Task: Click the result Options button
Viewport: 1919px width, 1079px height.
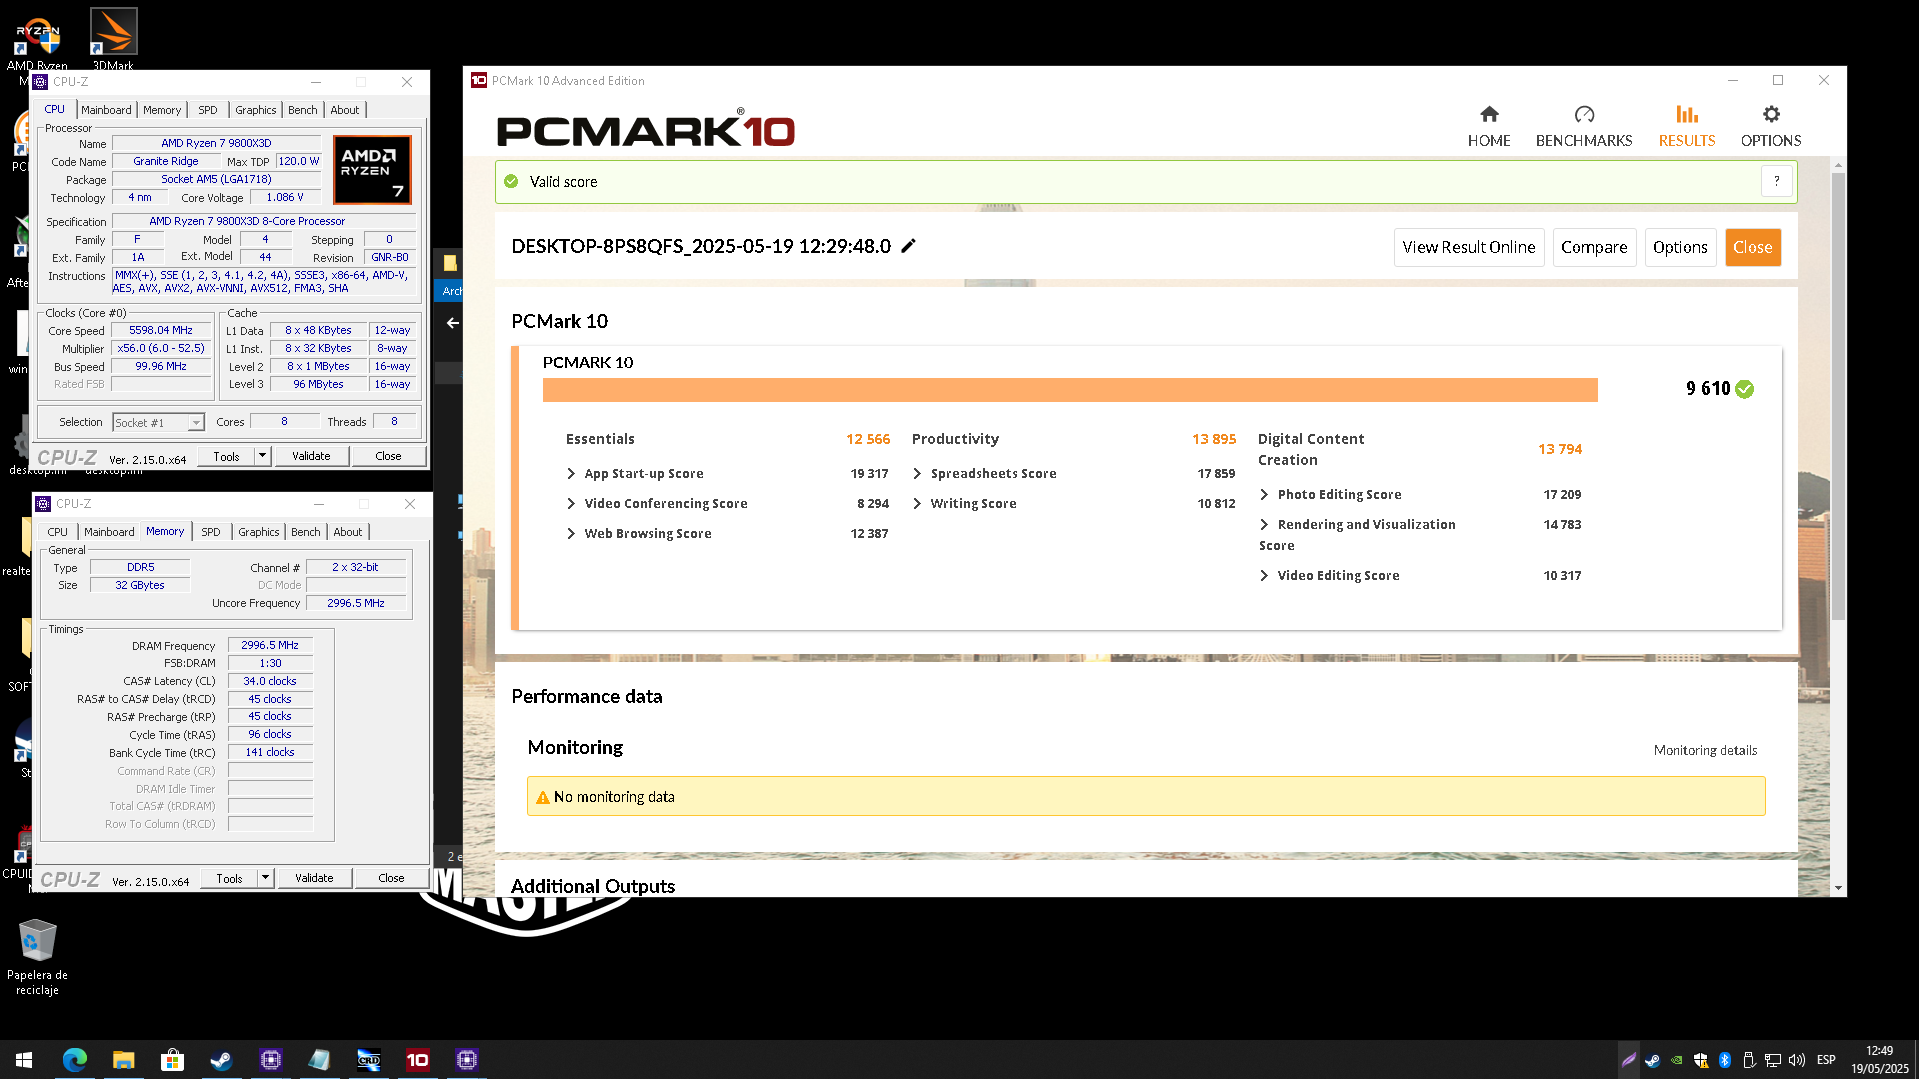Action: click(1680, 247)
